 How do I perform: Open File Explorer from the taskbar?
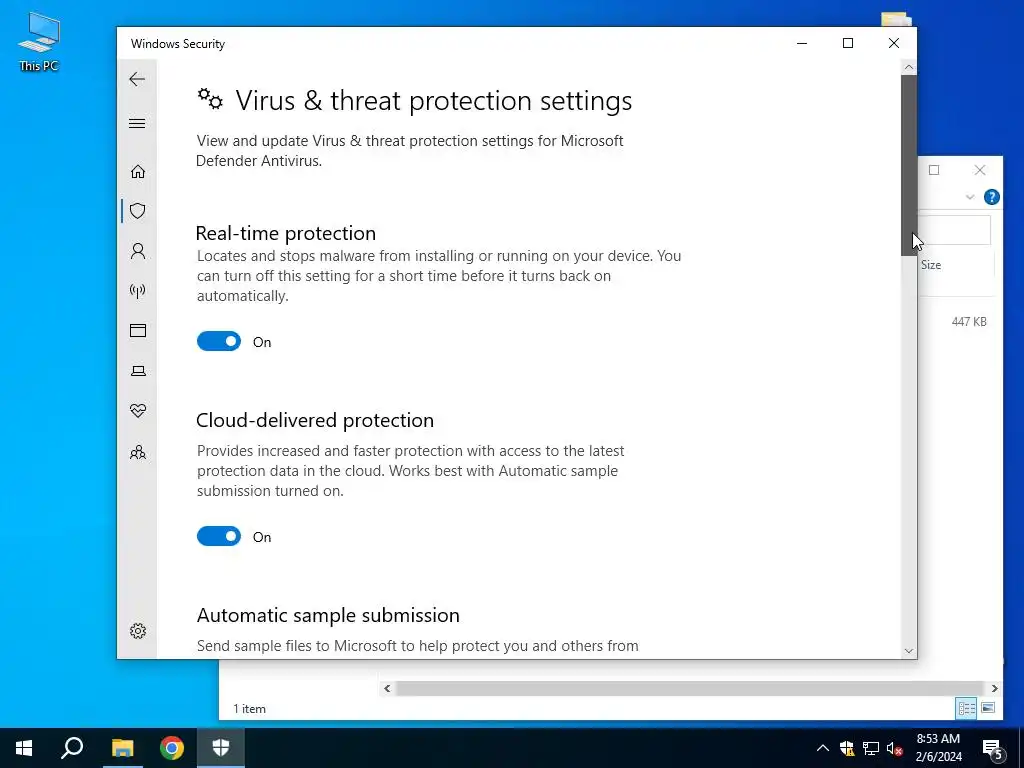[122, 748]
